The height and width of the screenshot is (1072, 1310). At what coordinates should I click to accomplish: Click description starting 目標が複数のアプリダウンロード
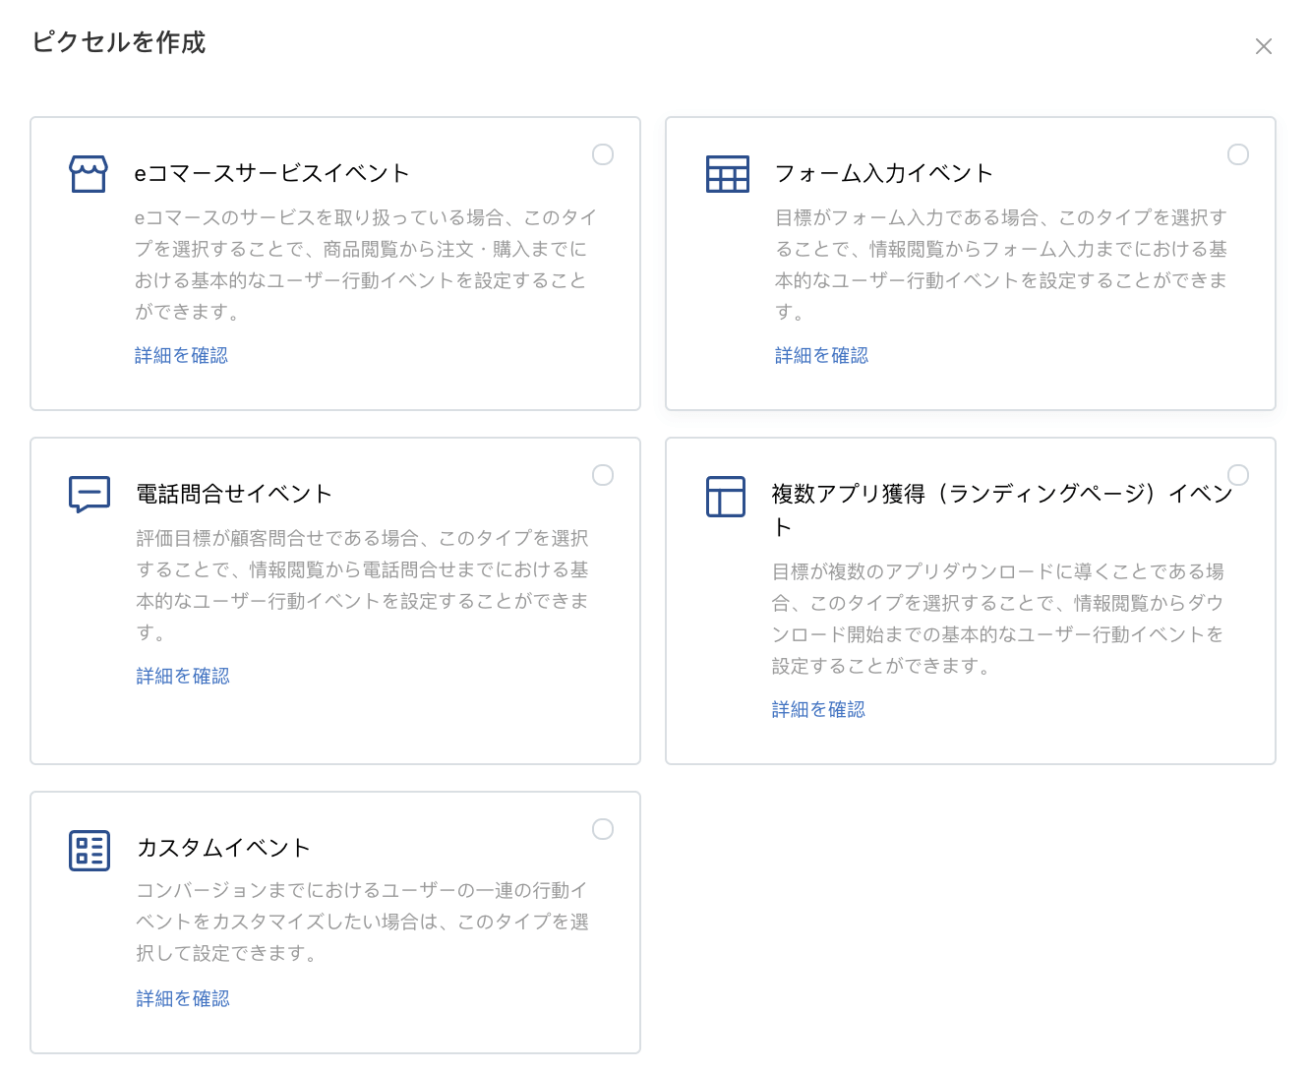pos(998,618)
